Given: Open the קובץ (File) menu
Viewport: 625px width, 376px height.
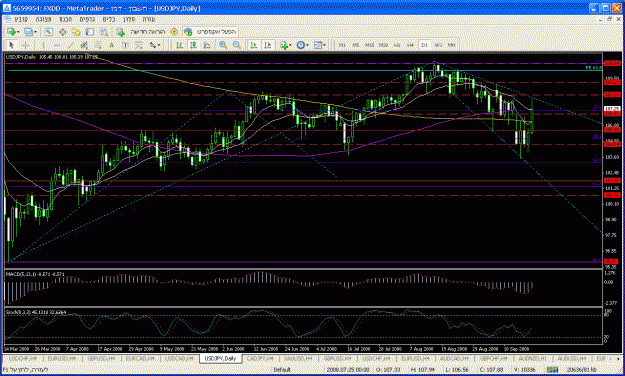Looking at the screenshot, I should (x=21, y=19).
